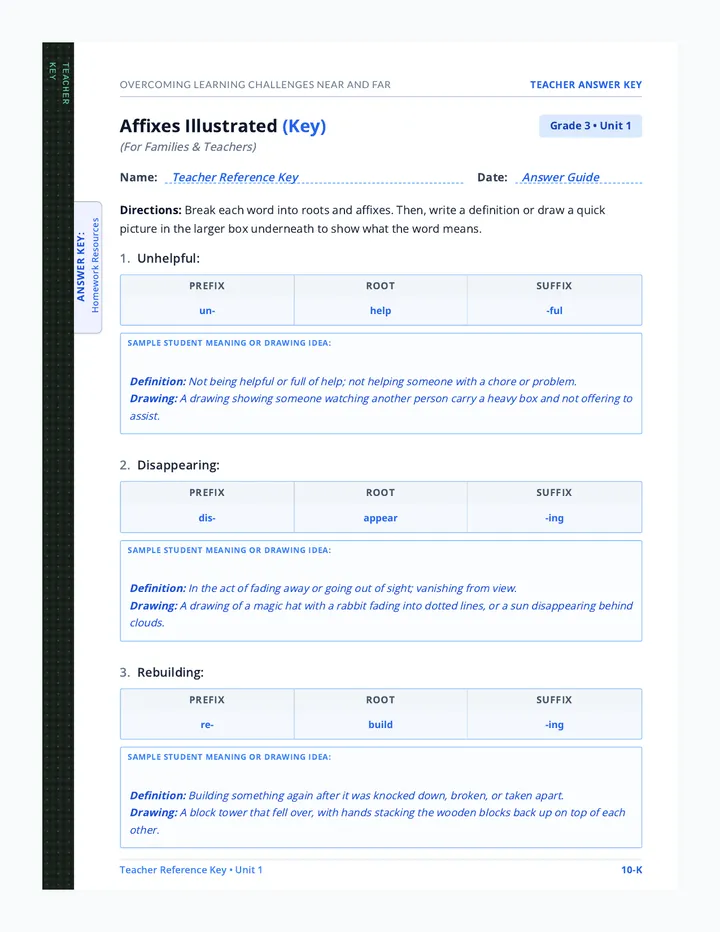Image resolution: width=720 pixels, height=932 pixels.
Task: Click the 'ROOT' column header under Disappearing
Action: [x=381, y=493]
